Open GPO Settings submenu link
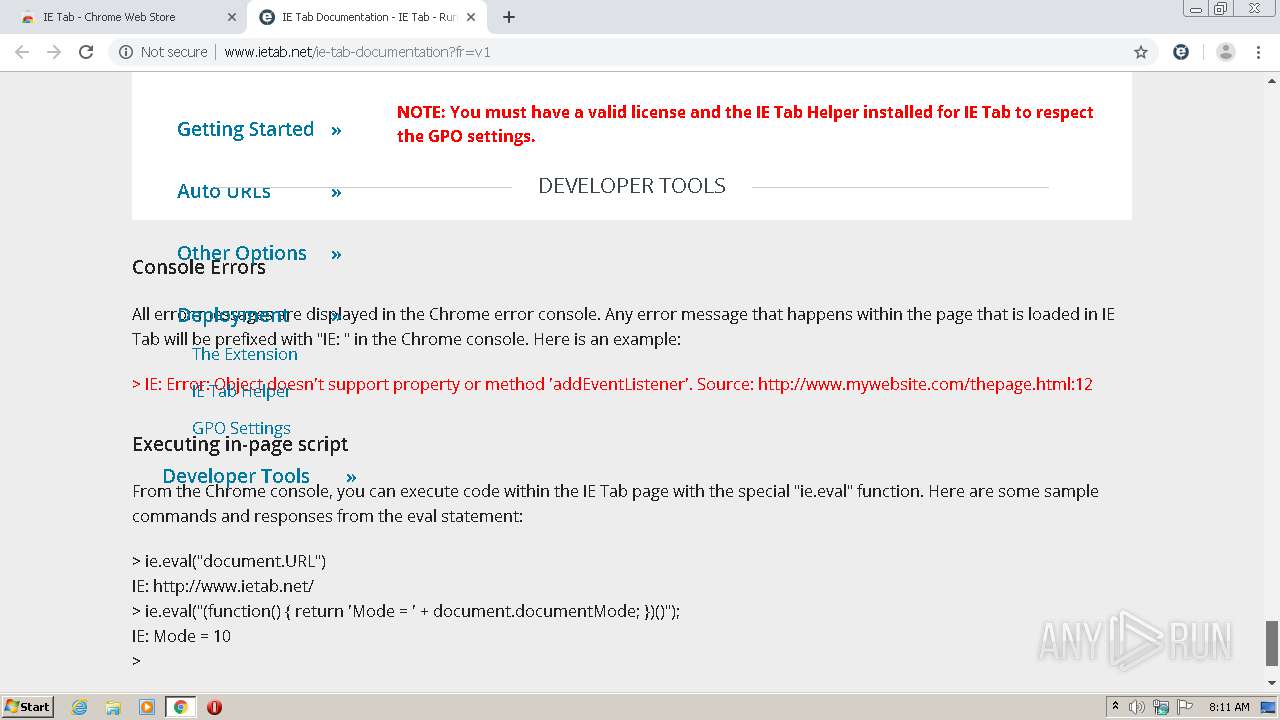The width and height of the screenshot is (1280, 720). (x=241, y=428)
